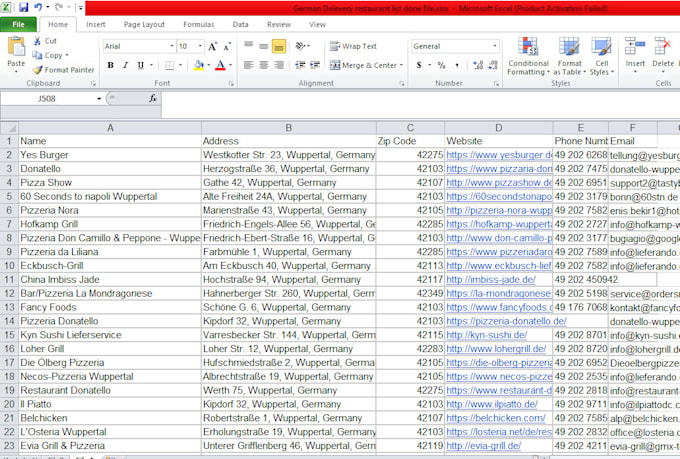
Task: Open the belchicken.com hyperlink
Action: click(x=496, y=418)
